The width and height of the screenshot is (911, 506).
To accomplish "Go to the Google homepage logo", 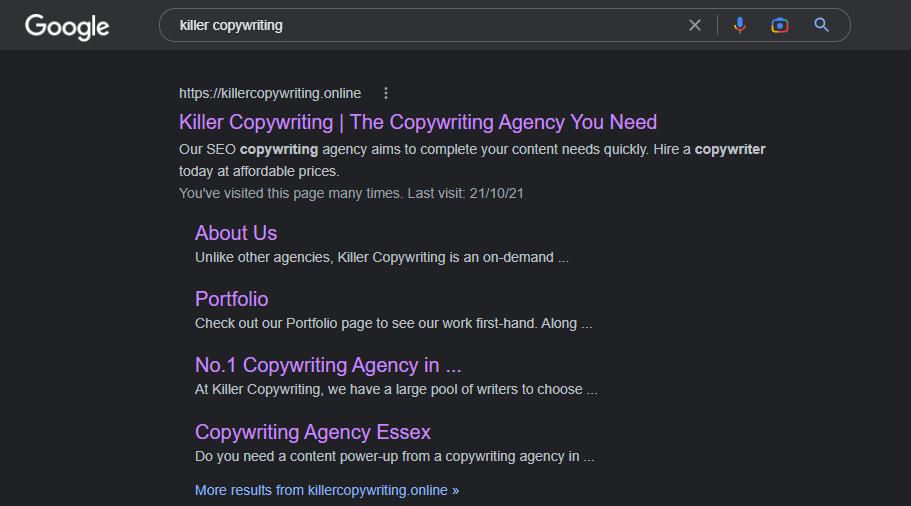I will 67,27.
